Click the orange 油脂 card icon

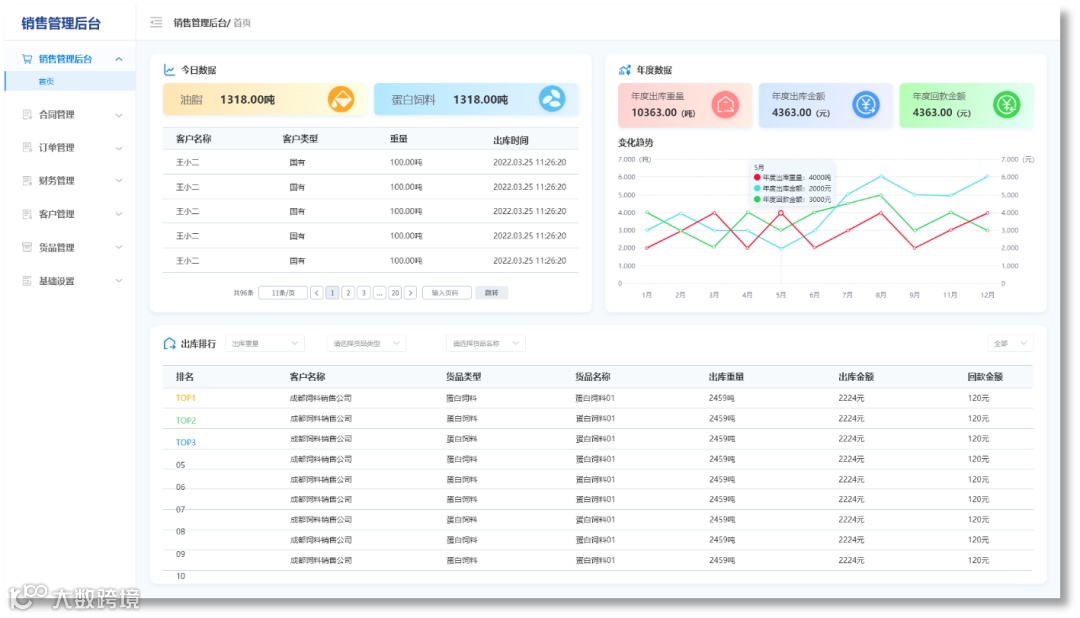click(x=341, y=99)
